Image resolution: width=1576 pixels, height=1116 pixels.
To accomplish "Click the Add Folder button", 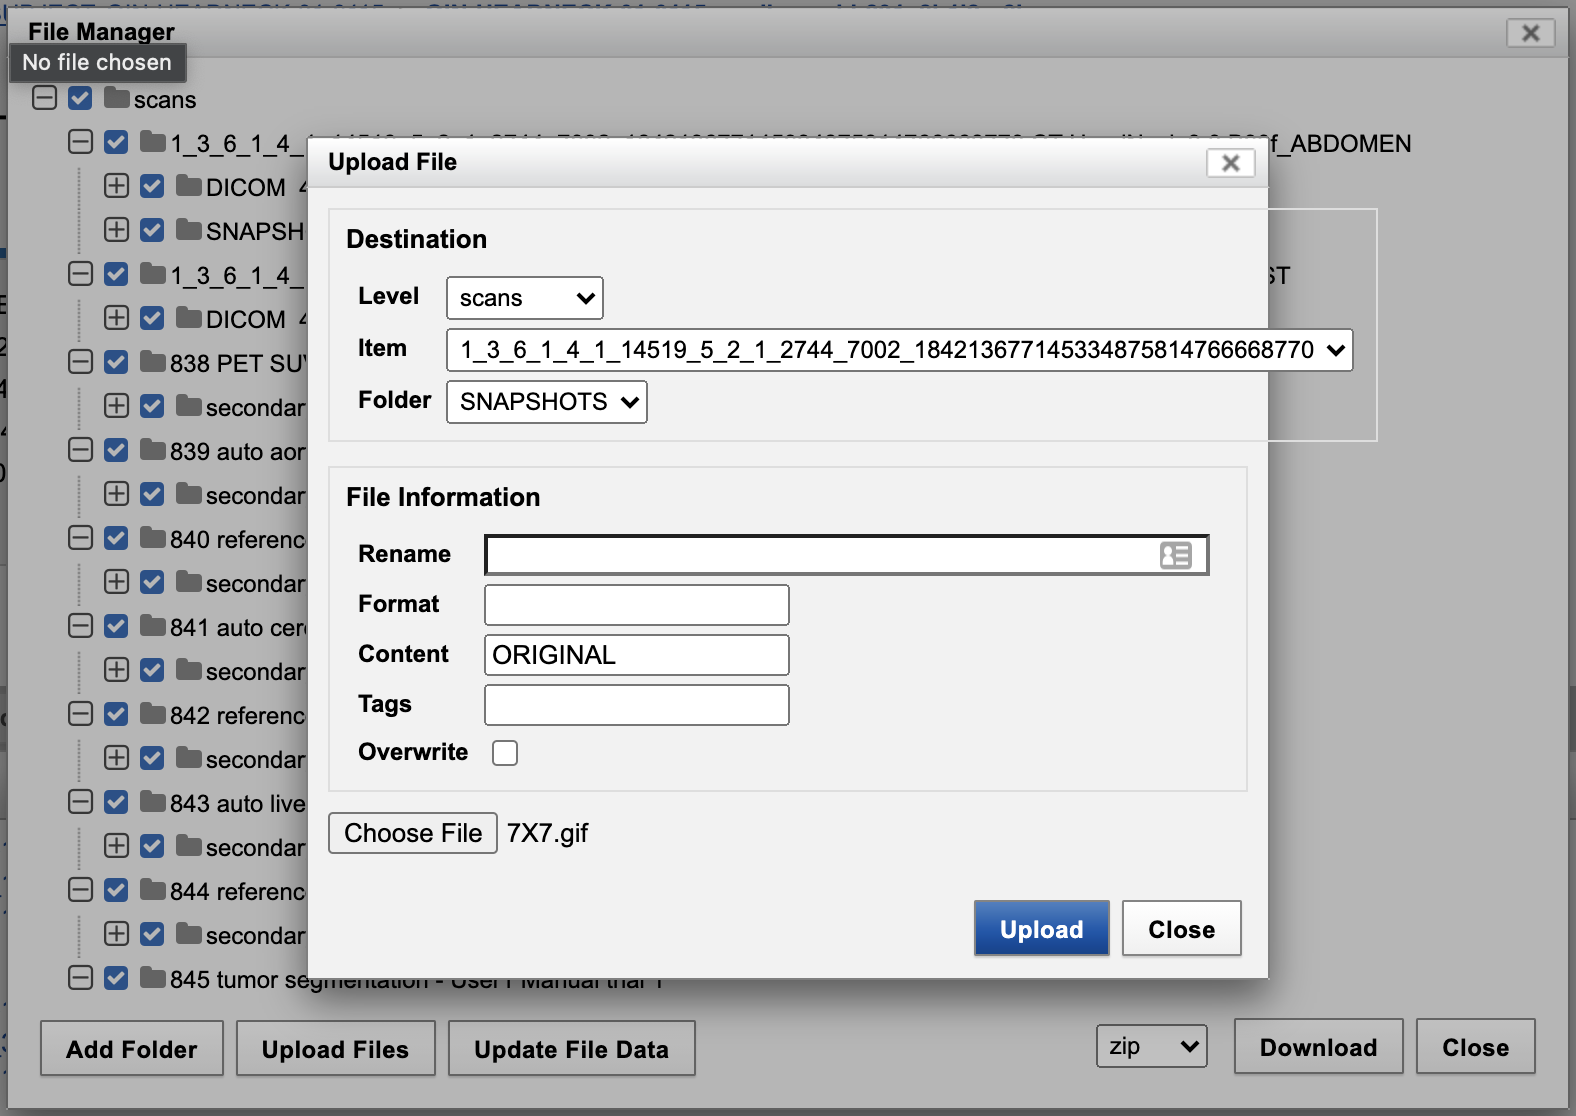I will [132, 1049].
